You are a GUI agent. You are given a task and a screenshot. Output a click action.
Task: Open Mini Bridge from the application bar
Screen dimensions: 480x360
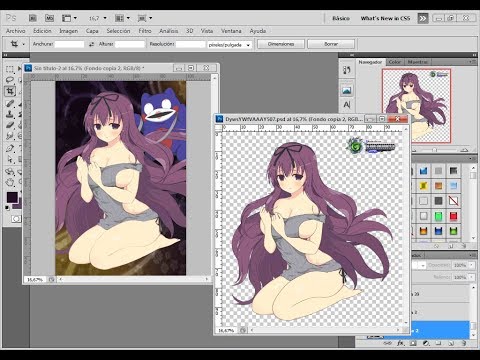[49, 18]
